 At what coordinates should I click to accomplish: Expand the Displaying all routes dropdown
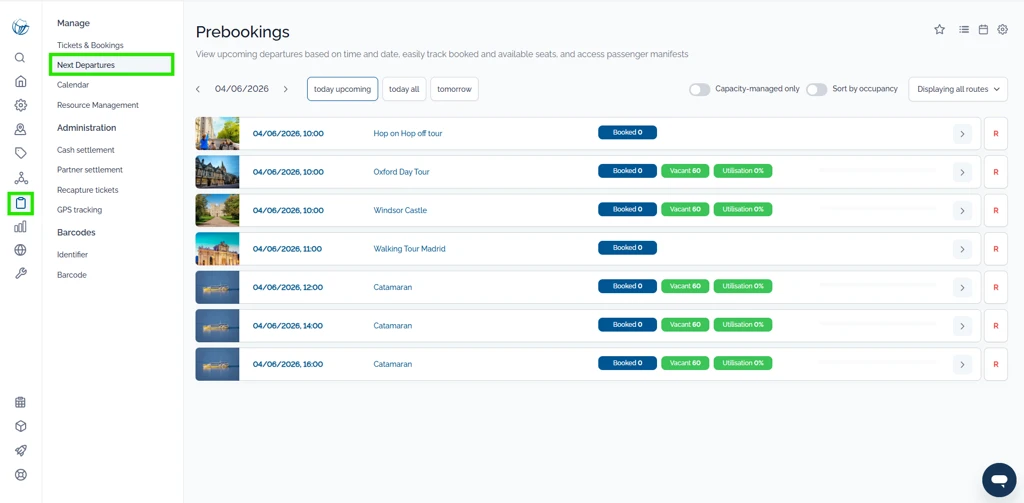957,89
